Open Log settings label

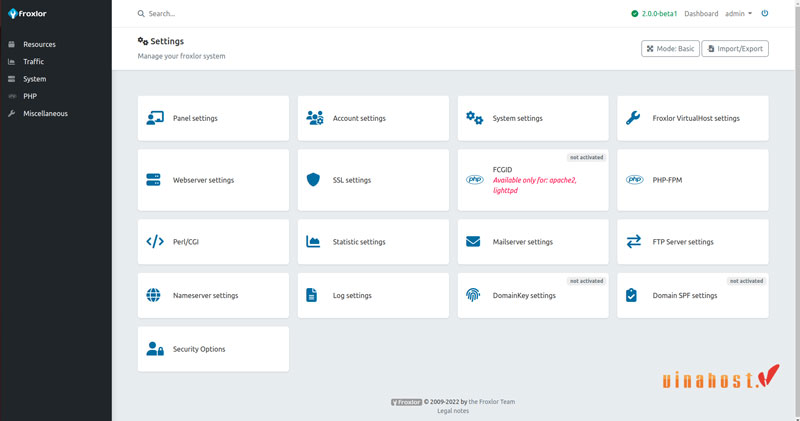point(352,295)
